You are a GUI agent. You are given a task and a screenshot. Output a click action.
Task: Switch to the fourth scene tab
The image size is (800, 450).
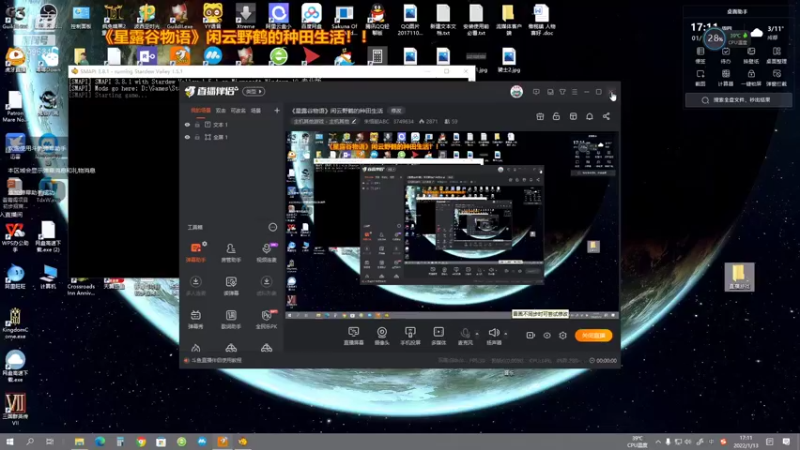[256, 110]
